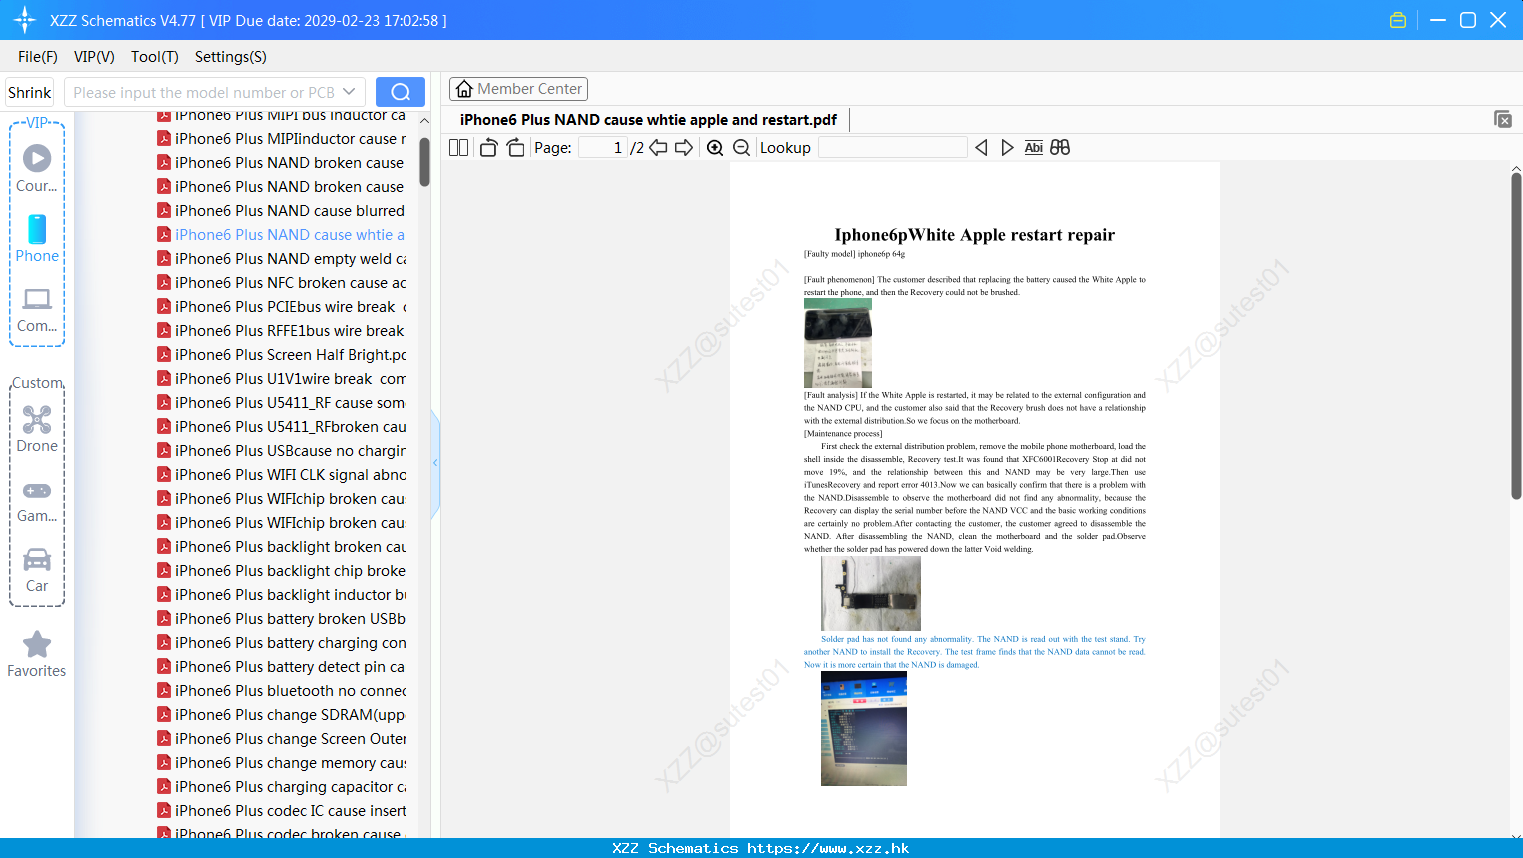
Task: Open the VIP(V) menu
Action: tap(94, 57)
